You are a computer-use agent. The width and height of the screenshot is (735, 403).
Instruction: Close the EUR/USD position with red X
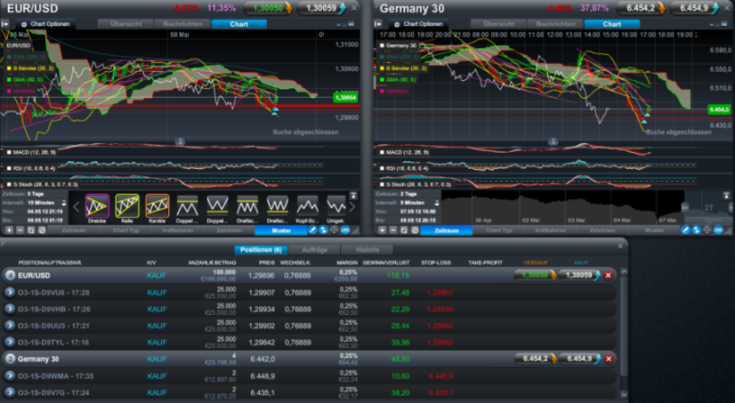pos(608,276)
